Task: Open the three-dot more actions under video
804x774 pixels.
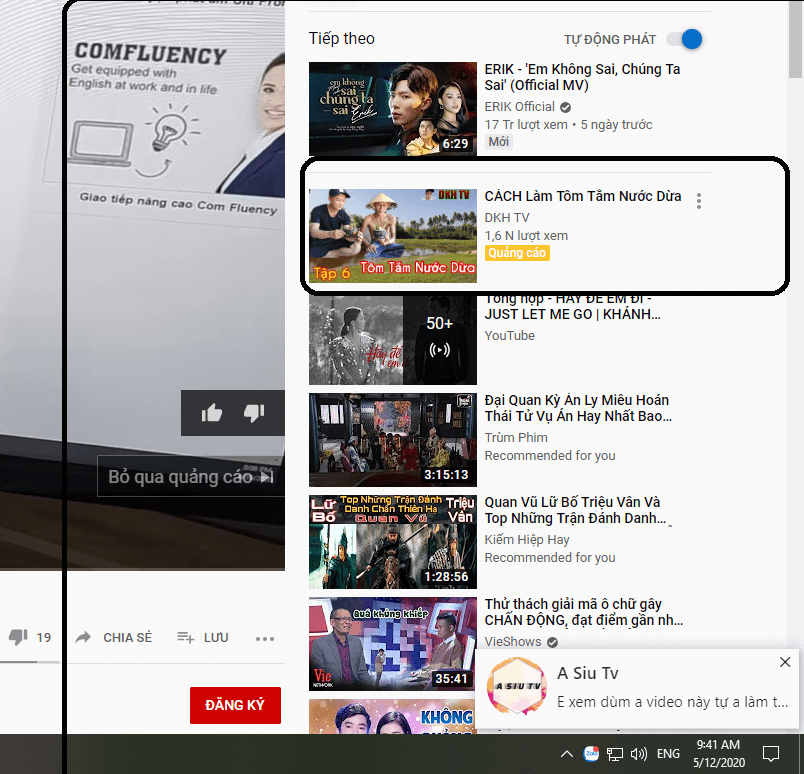Action: point(264,638)
